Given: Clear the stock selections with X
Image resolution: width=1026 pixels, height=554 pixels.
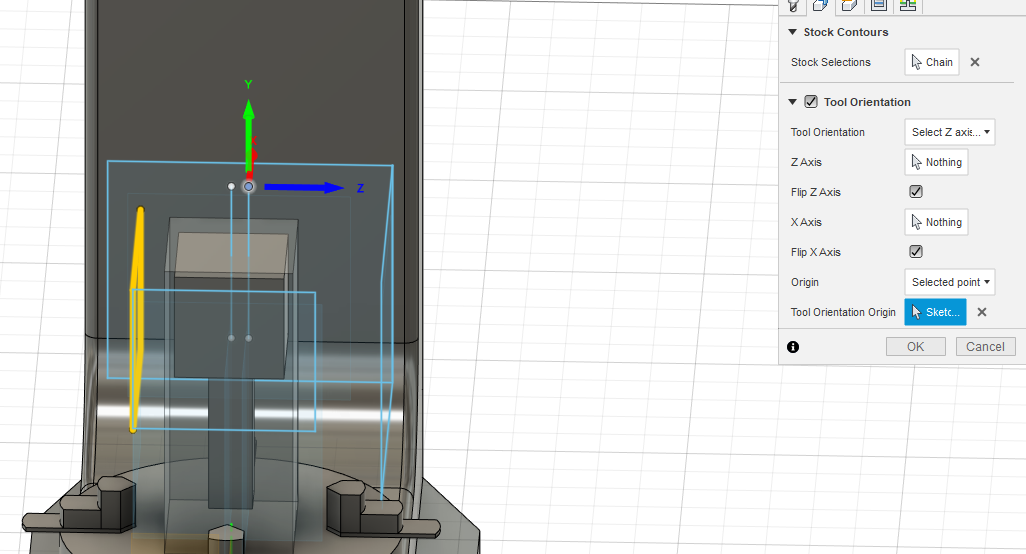Looking at the screenshot, I should click(x=975, y=62).
